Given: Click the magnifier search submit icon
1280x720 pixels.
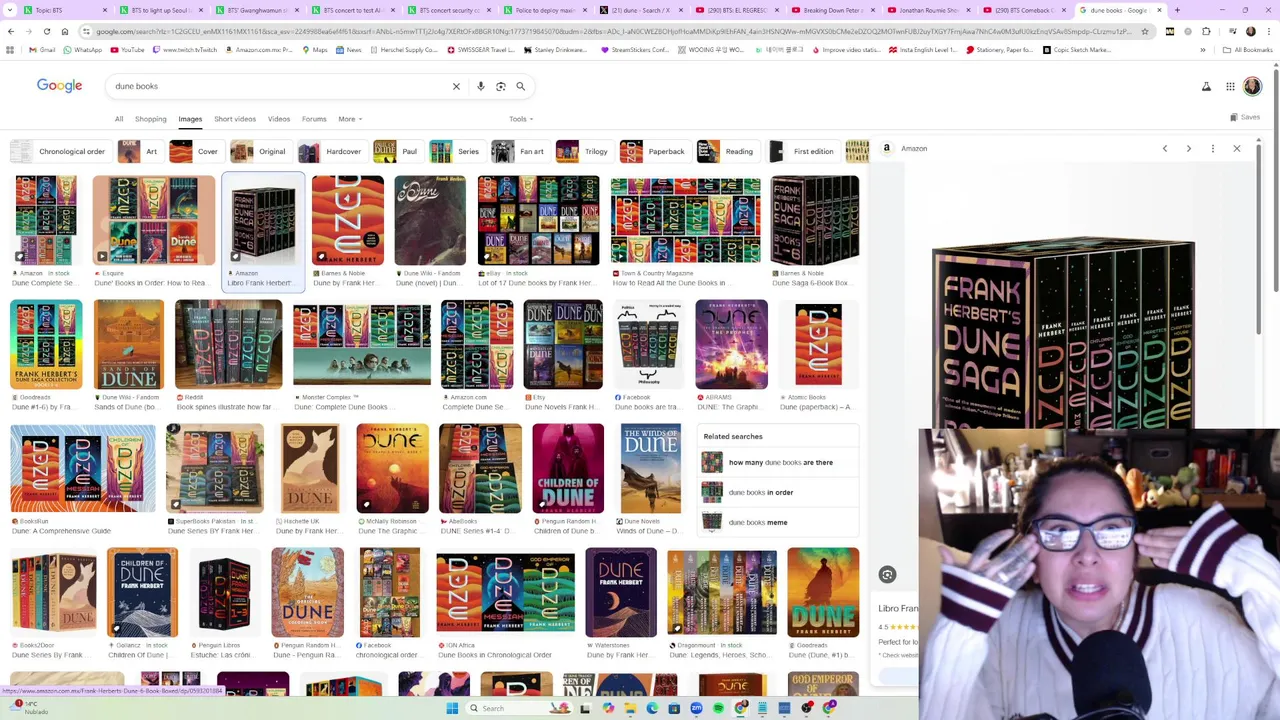Looking at the screenshot, I should 520,86.
